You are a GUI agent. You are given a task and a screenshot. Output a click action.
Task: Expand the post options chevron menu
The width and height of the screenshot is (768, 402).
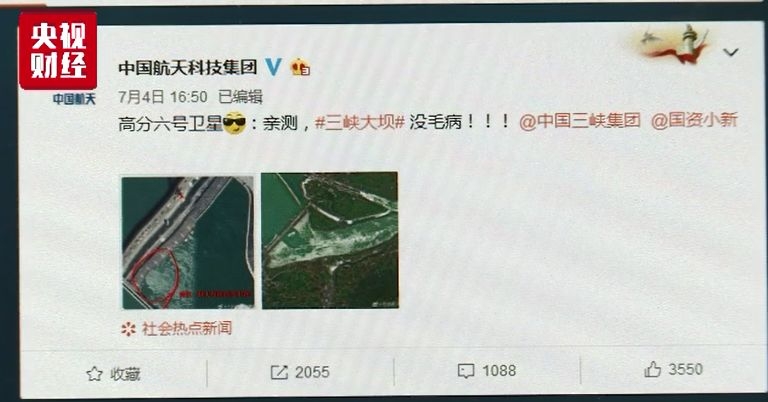pos(731,52)
